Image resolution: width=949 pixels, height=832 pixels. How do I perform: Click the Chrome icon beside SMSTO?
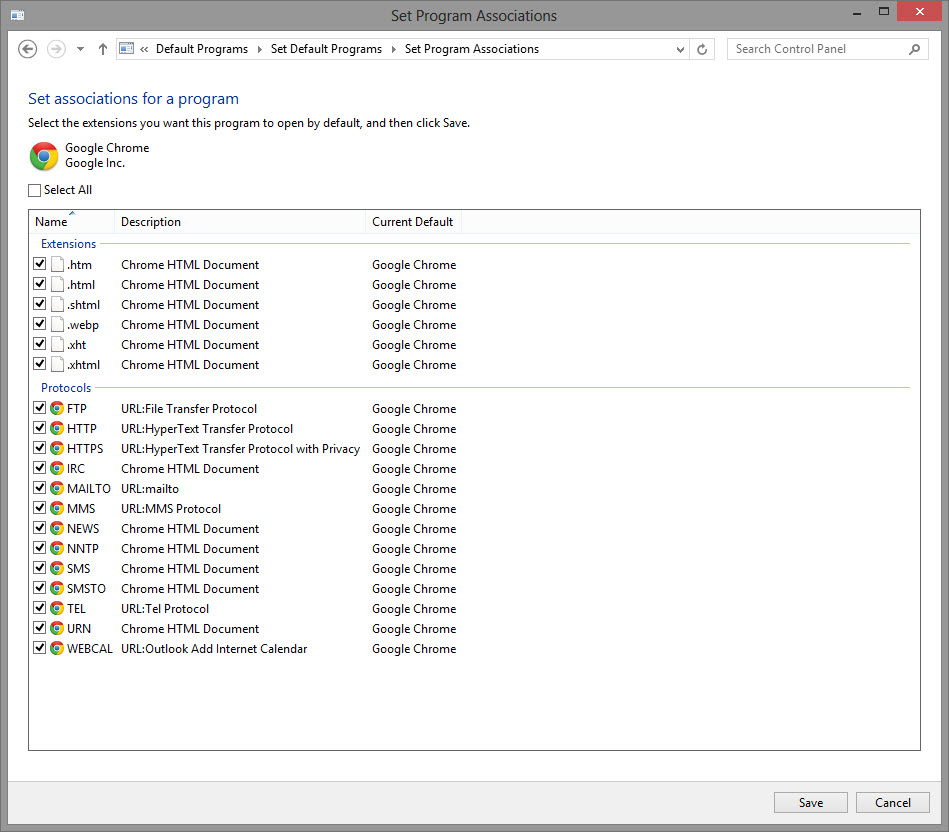click(x=57, y=588)
